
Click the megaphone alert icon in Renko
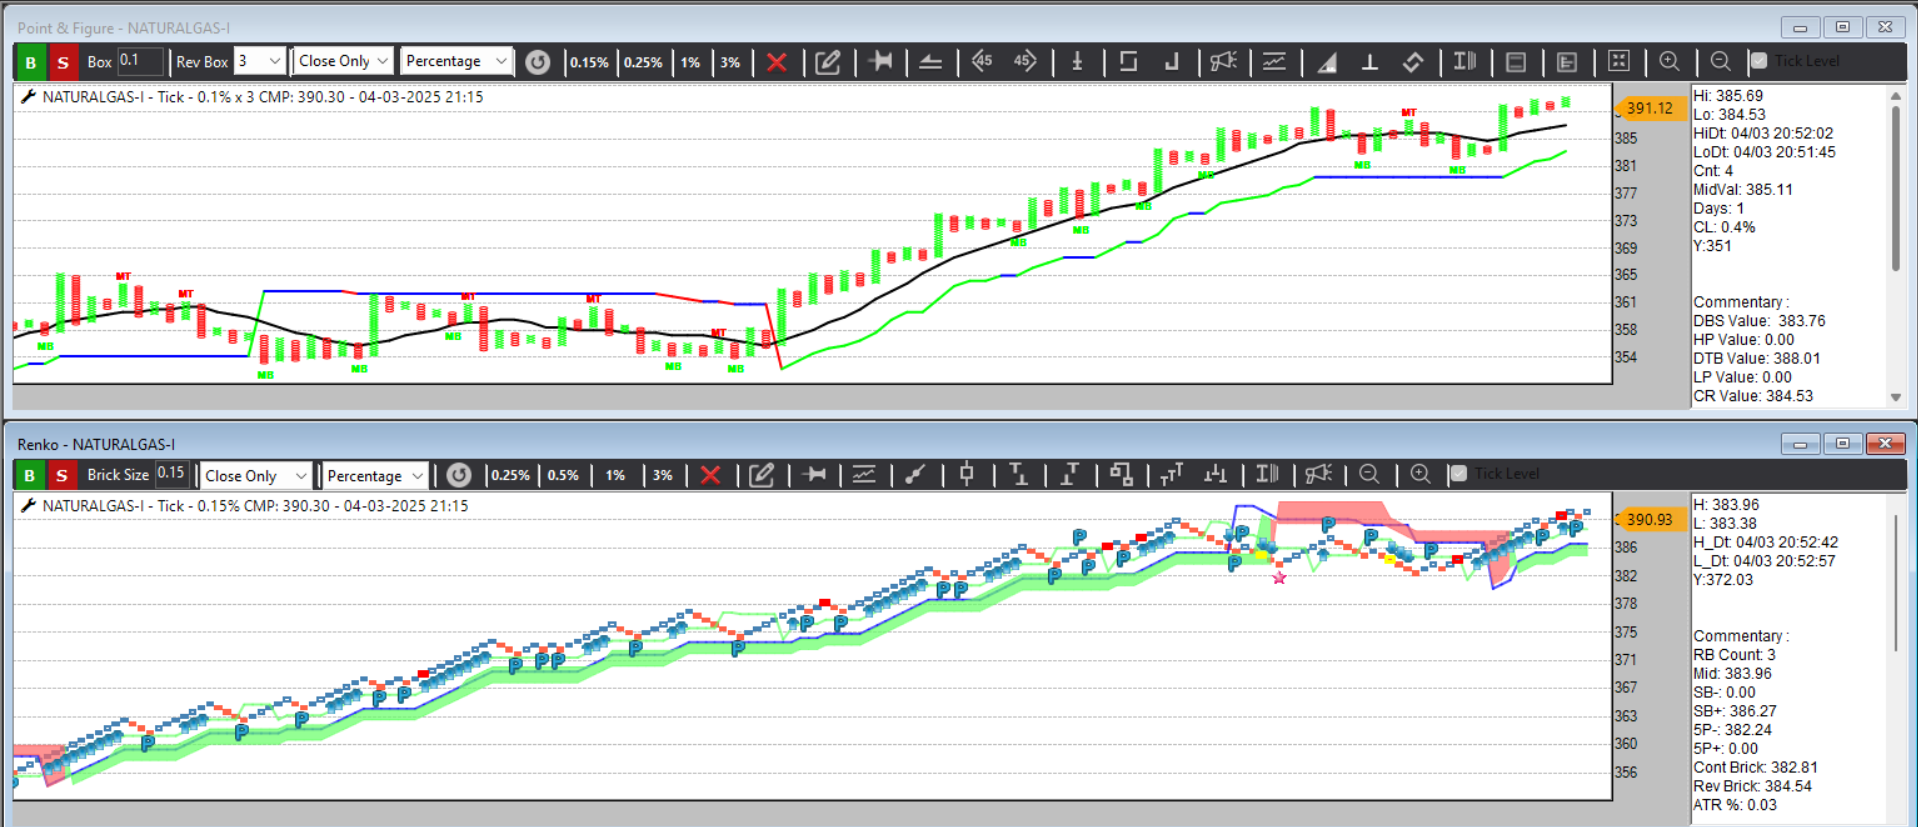click(x=1319, y=474)
